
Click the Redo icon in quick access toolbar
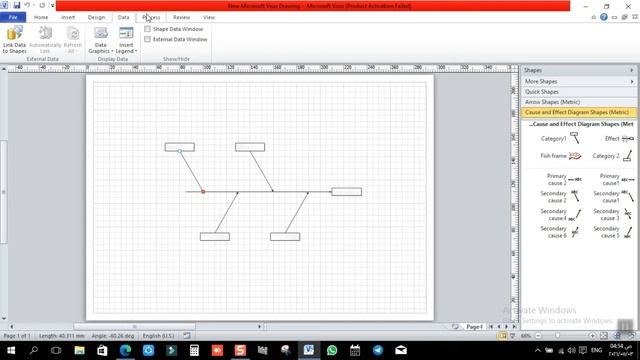[42, 5]
